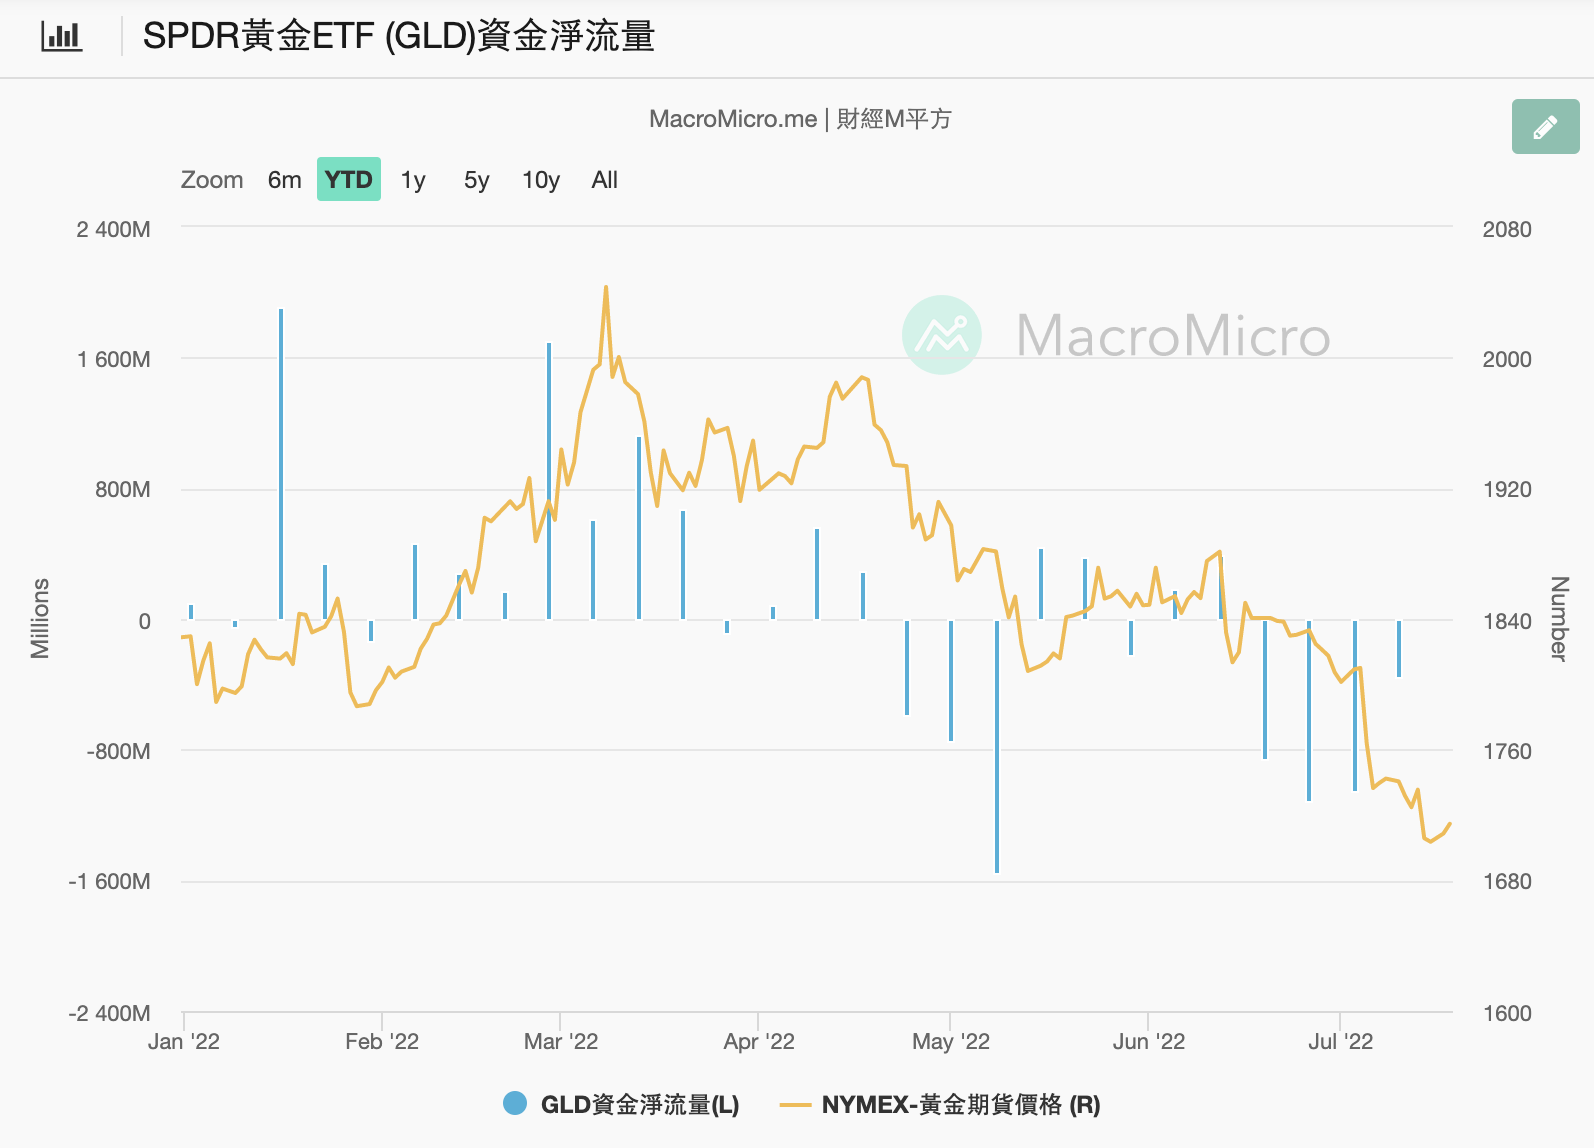Click the gold price peak in March
1594x1148 pixels.
[606, 288]
